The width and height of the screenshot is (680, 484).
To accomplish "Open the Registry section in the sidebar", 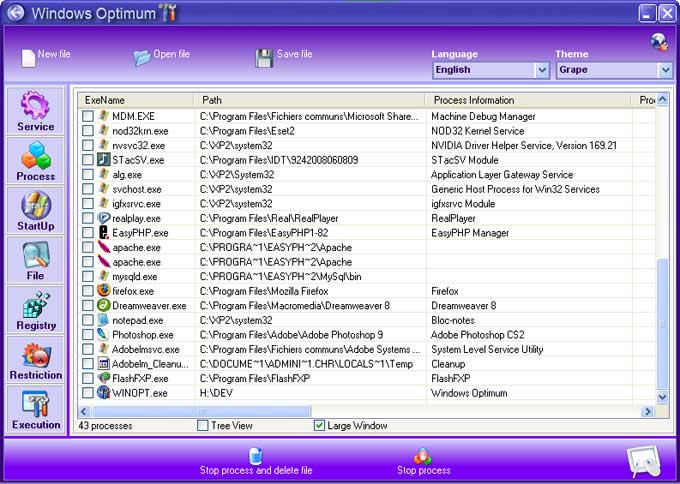I will pos(36,310).
